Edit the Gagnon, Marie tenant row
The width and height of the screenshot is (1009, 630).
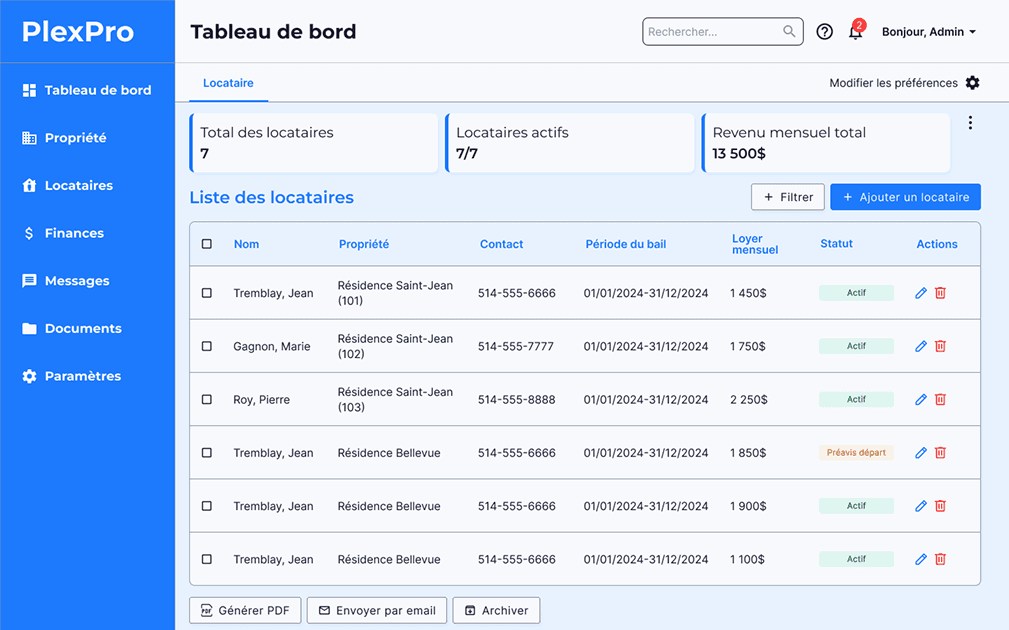(x=921, y=346)
